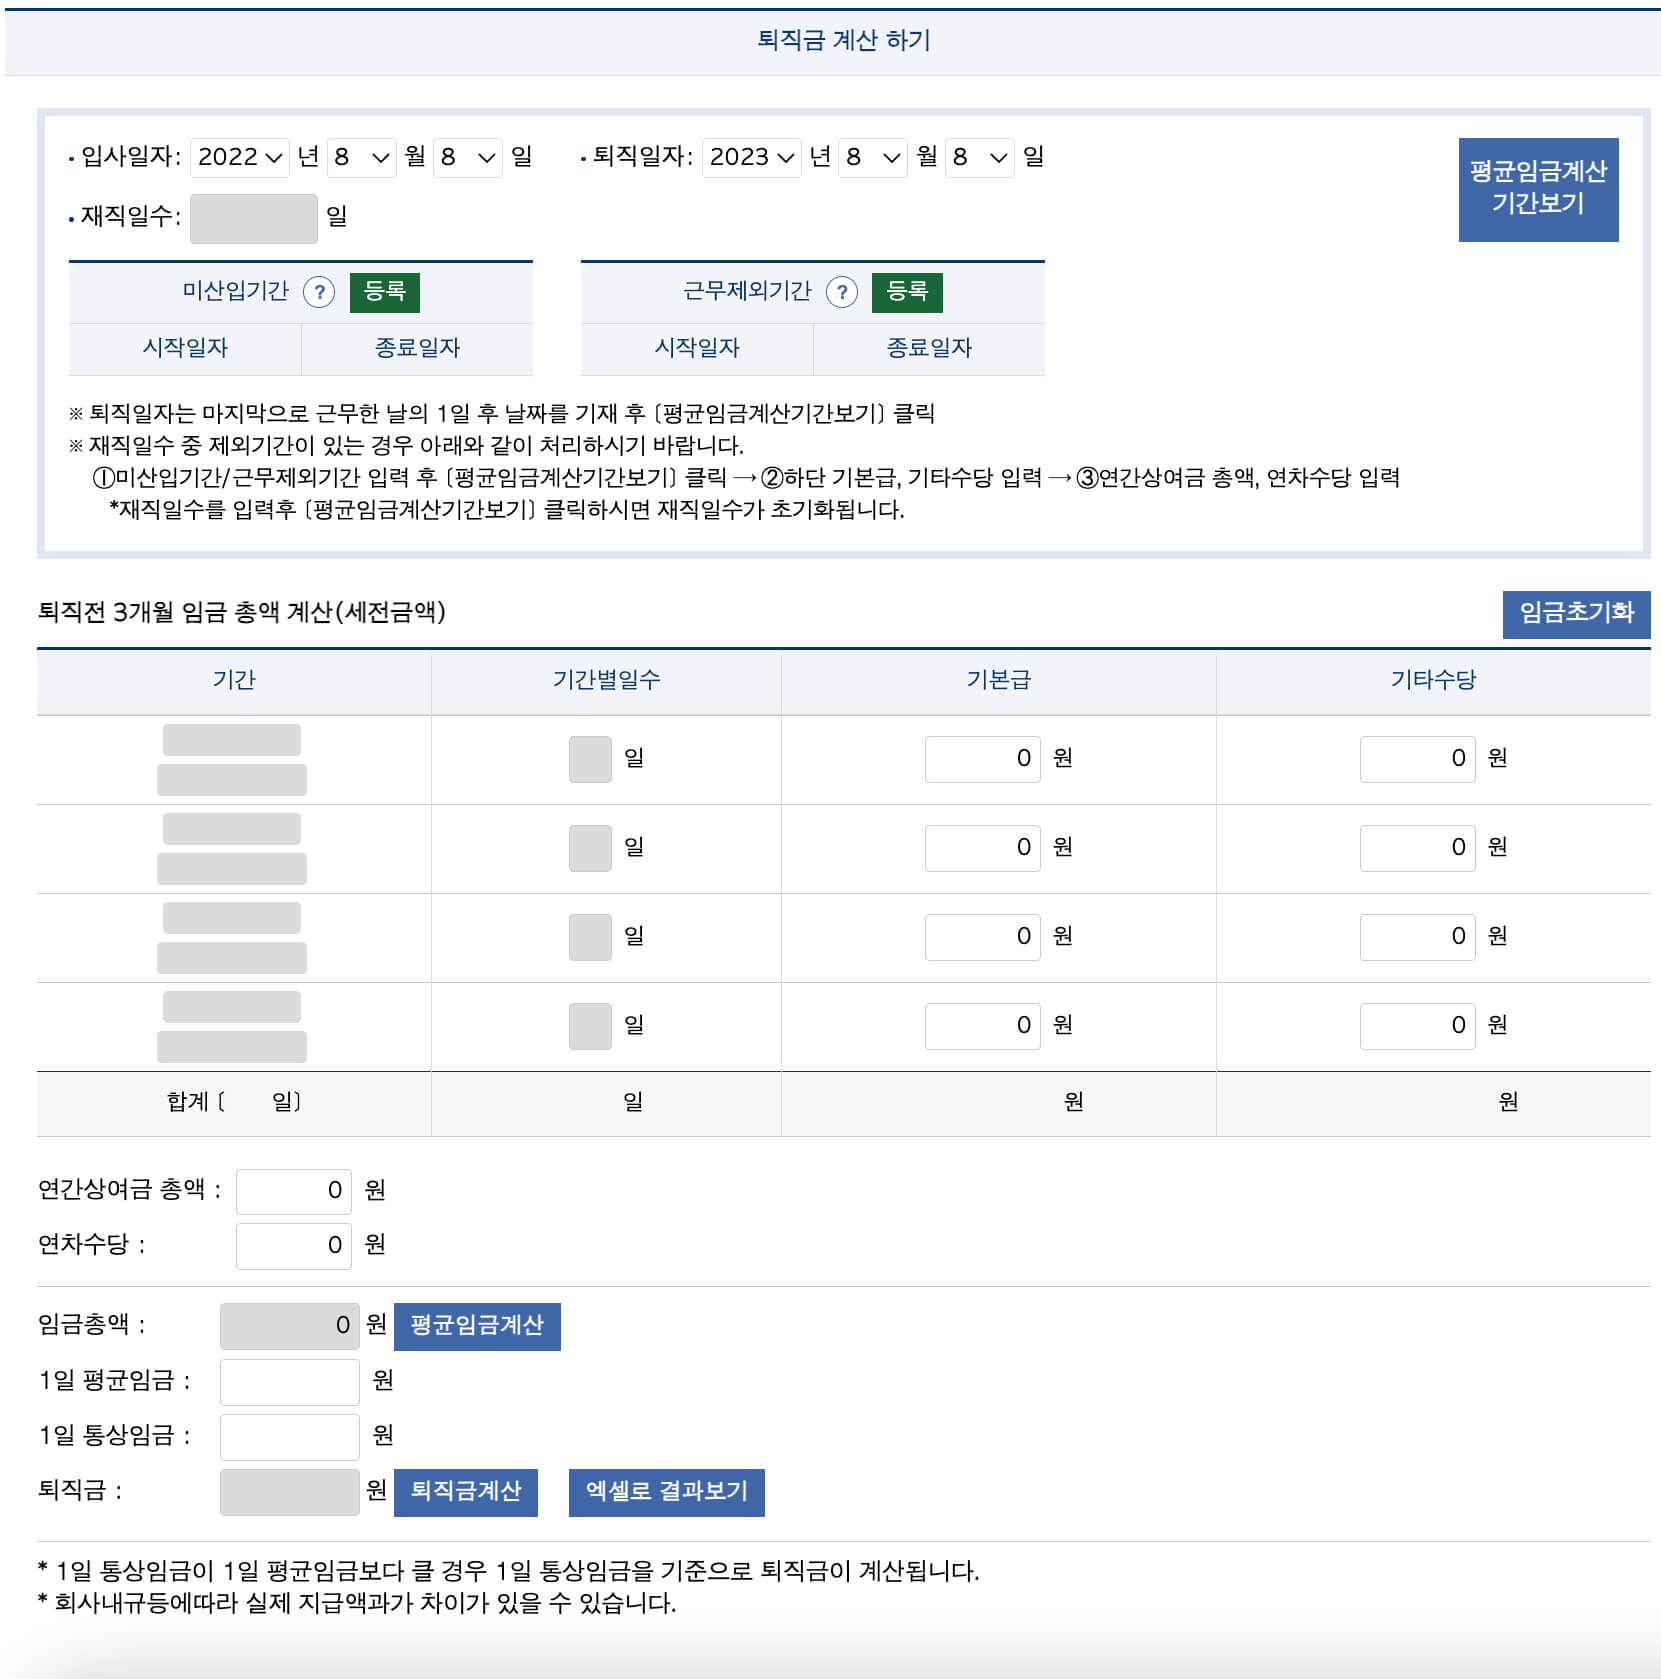Click the 연차수당 input field
The height and width of the screenshot is (1679, 1661).
[293, 1245]
